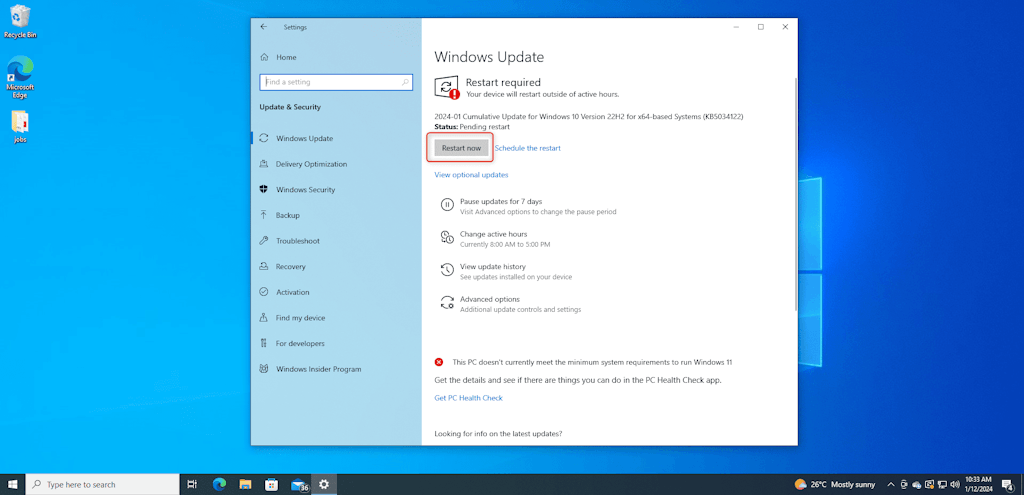Click the red Windows 11 requirements error icon
Image resolution: width=1024 pixels, height=495 pixels.
pos(439,362)
